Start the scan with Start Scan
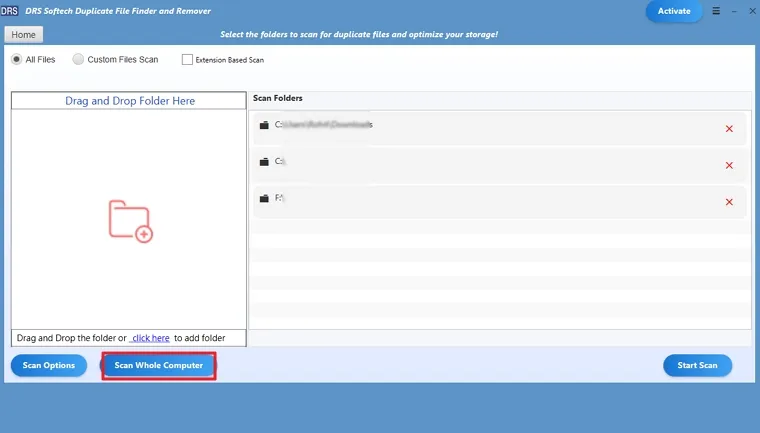Screen dimensions: 760x433 pyautogui.click(x=697, y=365)
